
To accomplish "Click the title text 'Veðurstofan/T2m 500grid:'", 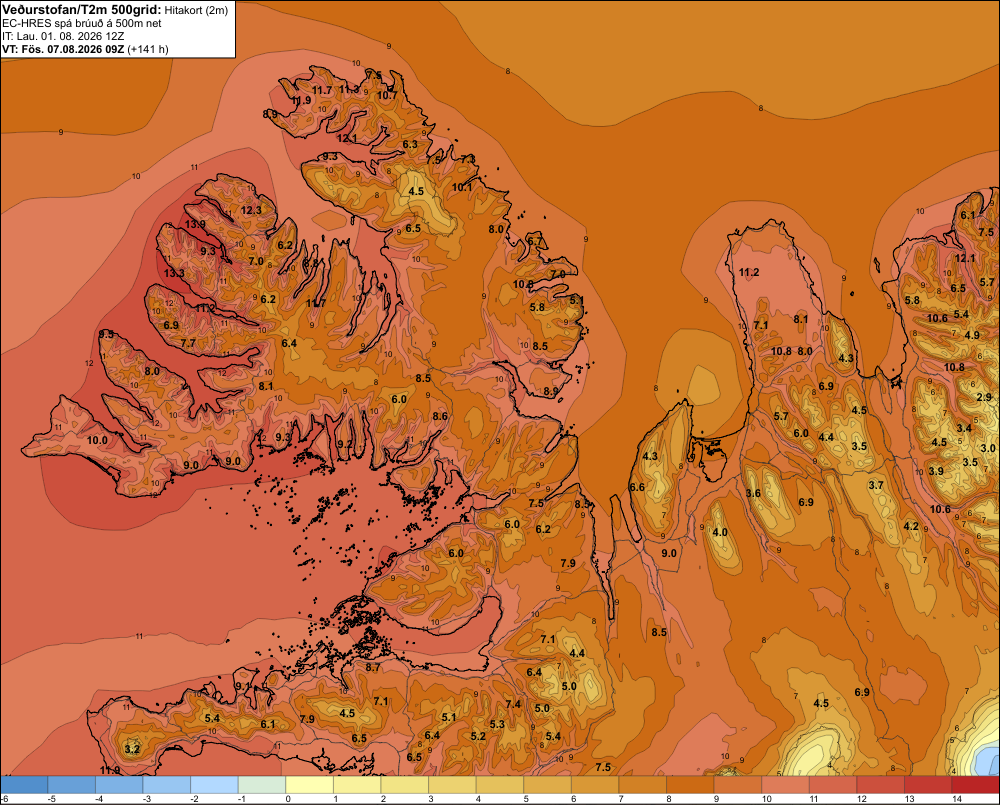I will click(81, 9).
